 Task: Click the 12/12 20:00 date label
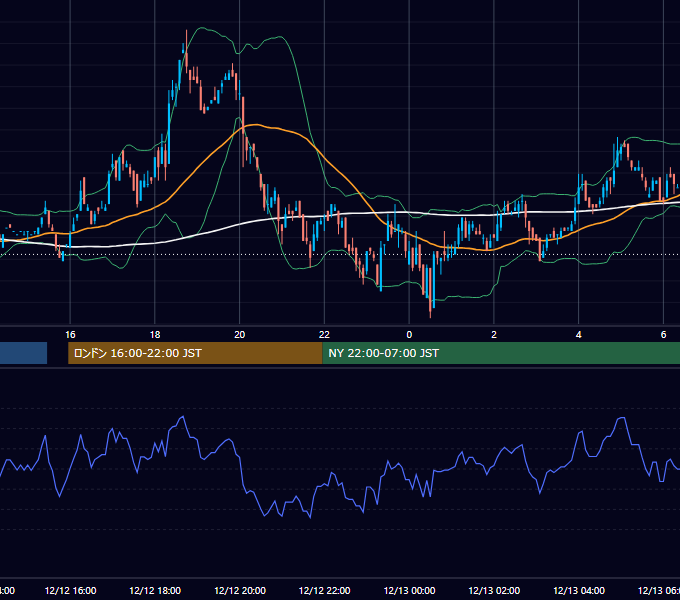[240, 590]
